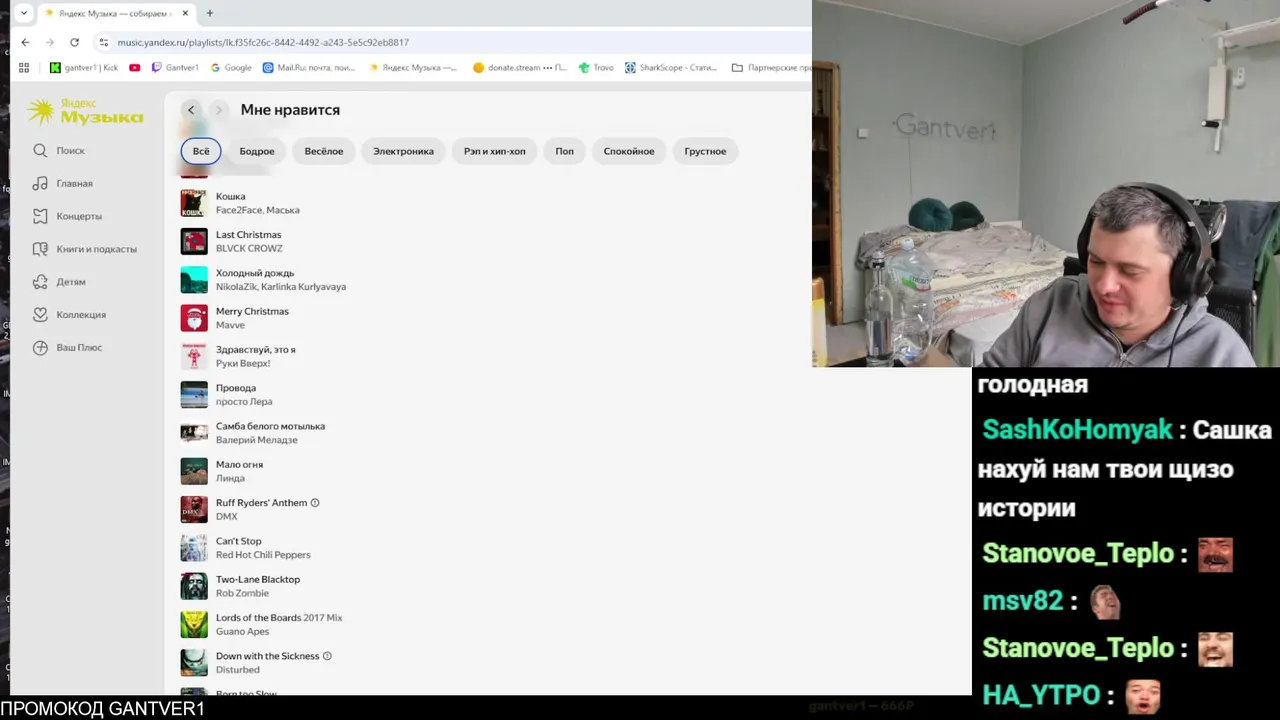Viewport: 1280px width, 720px height.
Task: Open Детям section in sidebar
Action: click(59, 282)
